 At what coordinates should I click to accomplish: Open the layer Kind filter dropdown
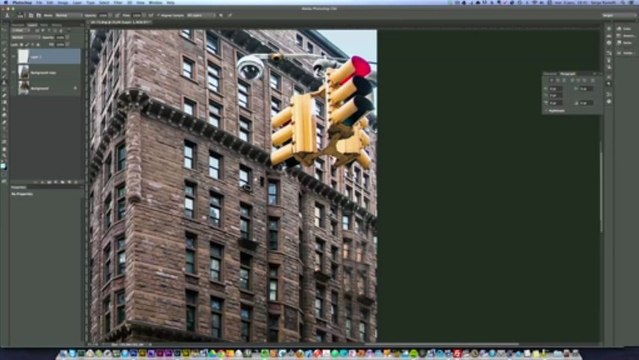pos(20,30)
